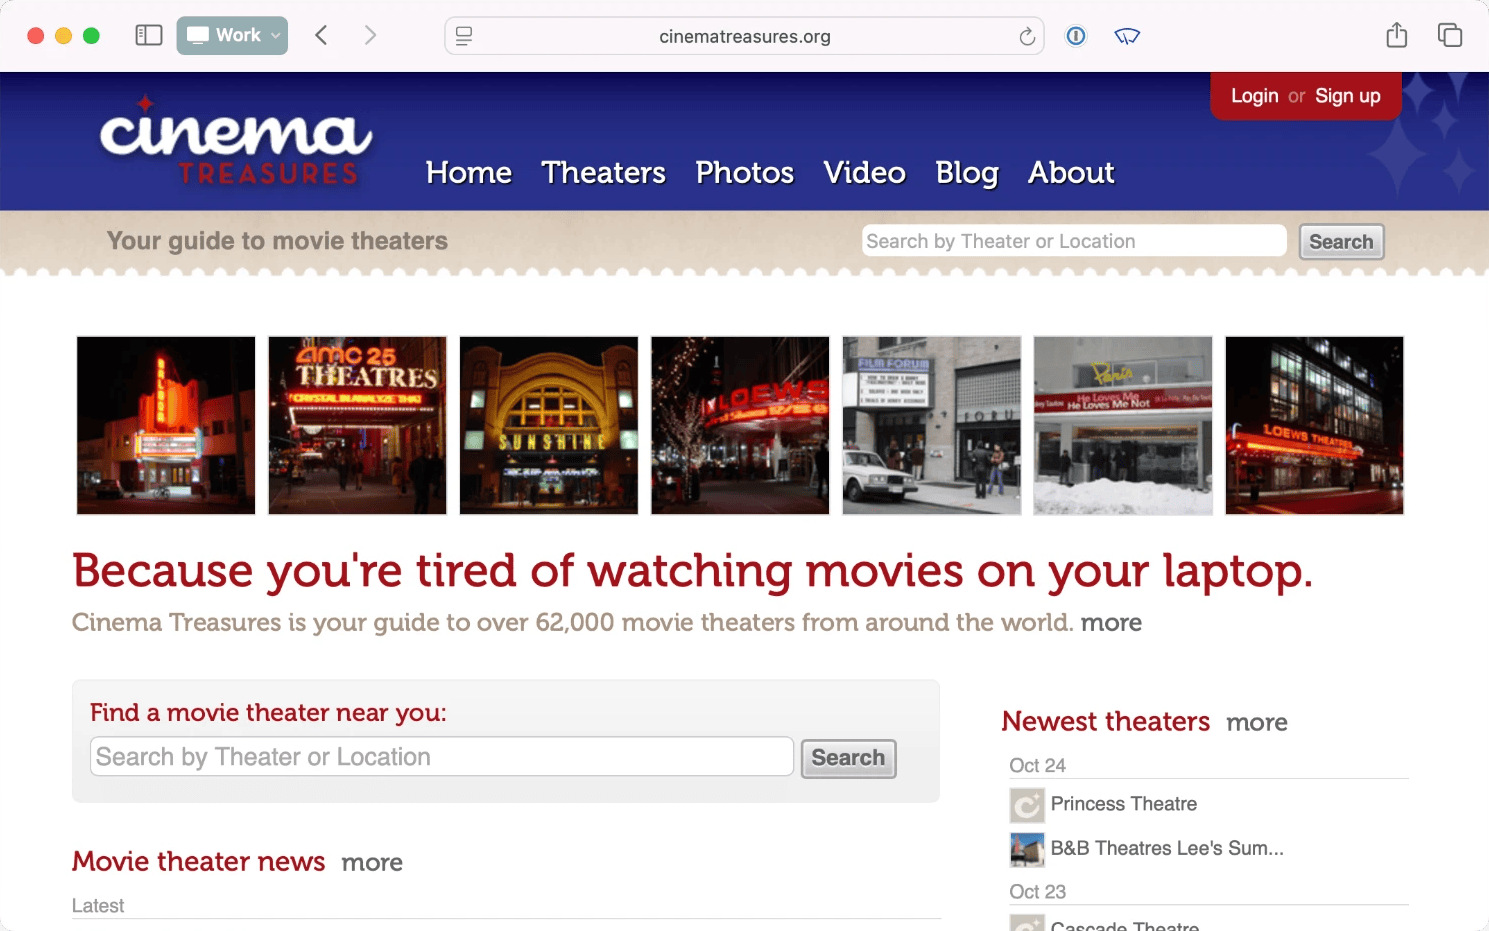The width and height of the screenshot is (1489, 931).
Task: Click the Login link
Action: [x=1255, y=96]
